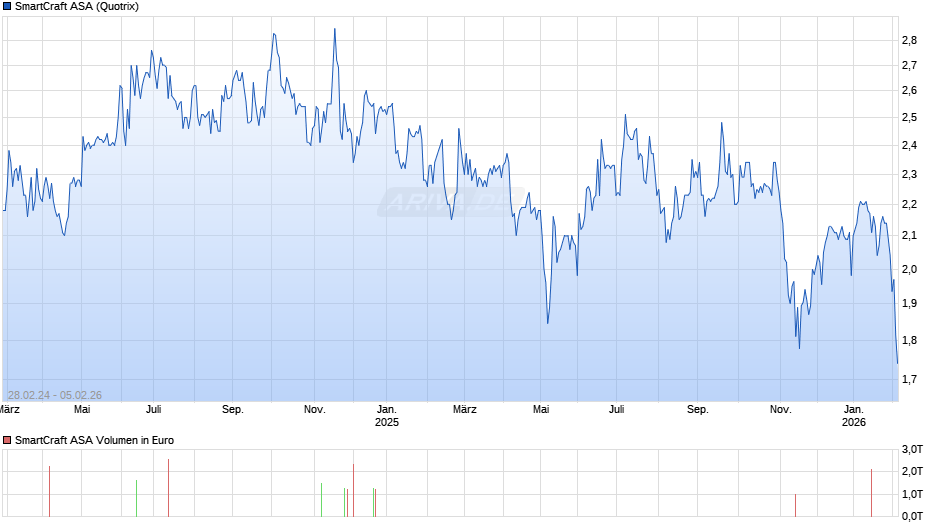Click the 'Jan. 2026' time axis label
Image resolution: width=940 pixels, height=526 pixels.
pos(854,416)
